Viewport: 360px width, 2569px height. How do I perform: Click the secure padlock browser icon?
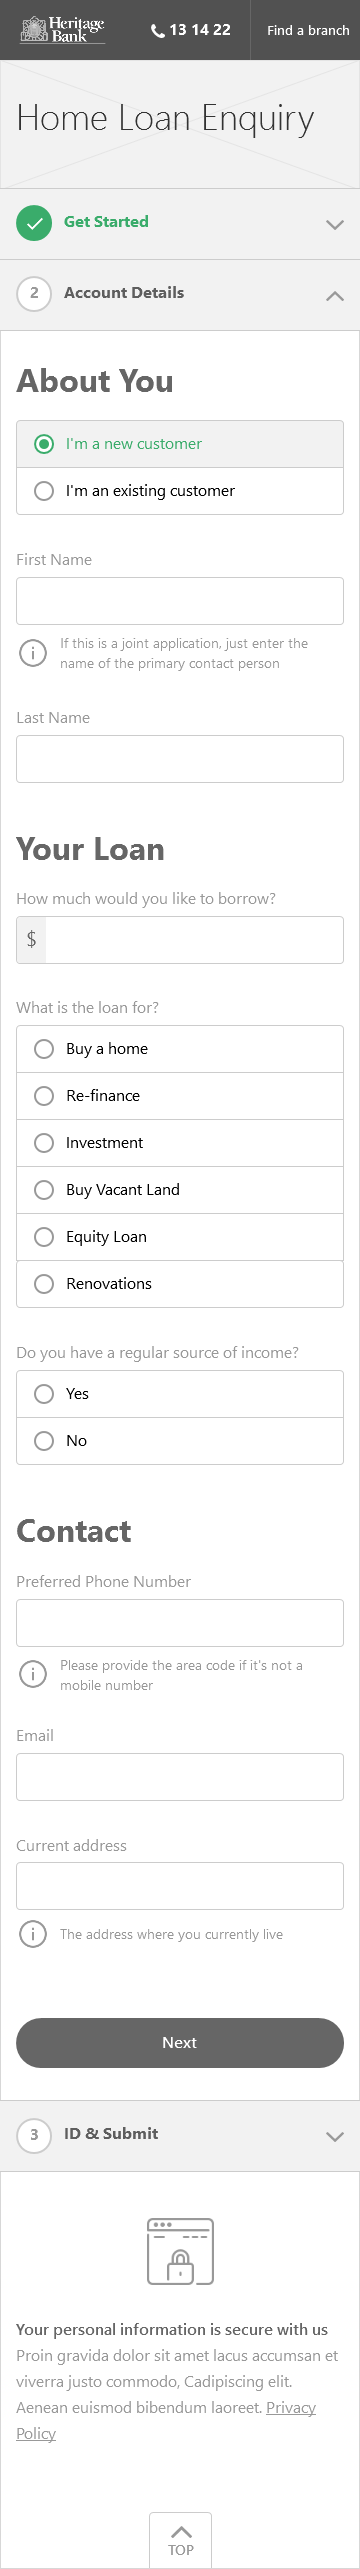point(180,2251)
